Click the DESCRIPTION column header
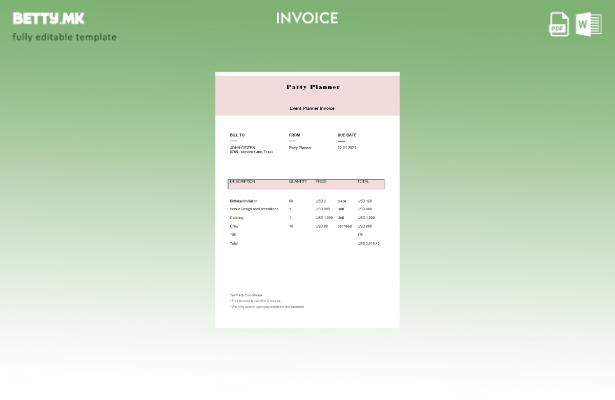The height and width of the screenshot is (400, 615). point(243,182)
